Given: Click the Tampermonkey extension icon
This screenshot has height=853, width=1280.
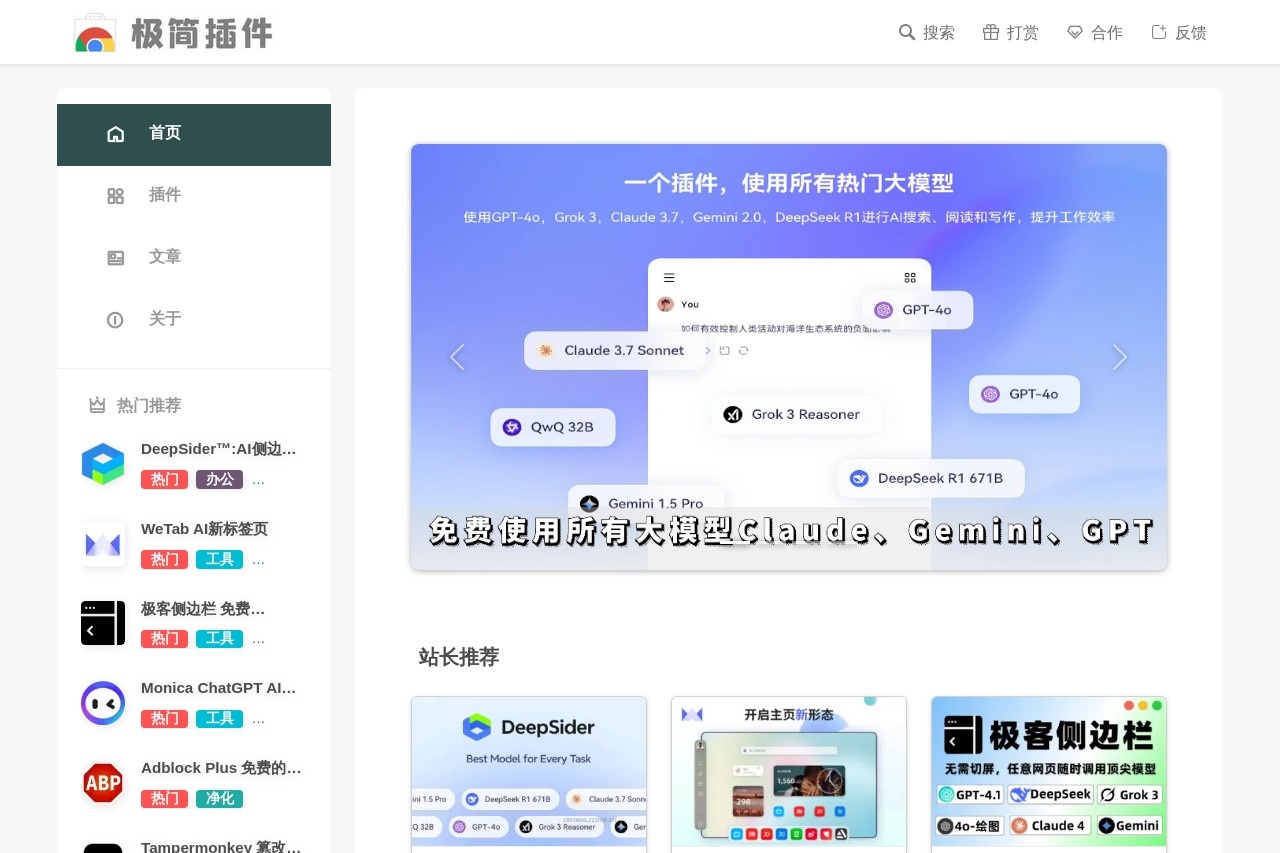Looking at the screenshot, I should pyautogui.click(x=103, y=848).
